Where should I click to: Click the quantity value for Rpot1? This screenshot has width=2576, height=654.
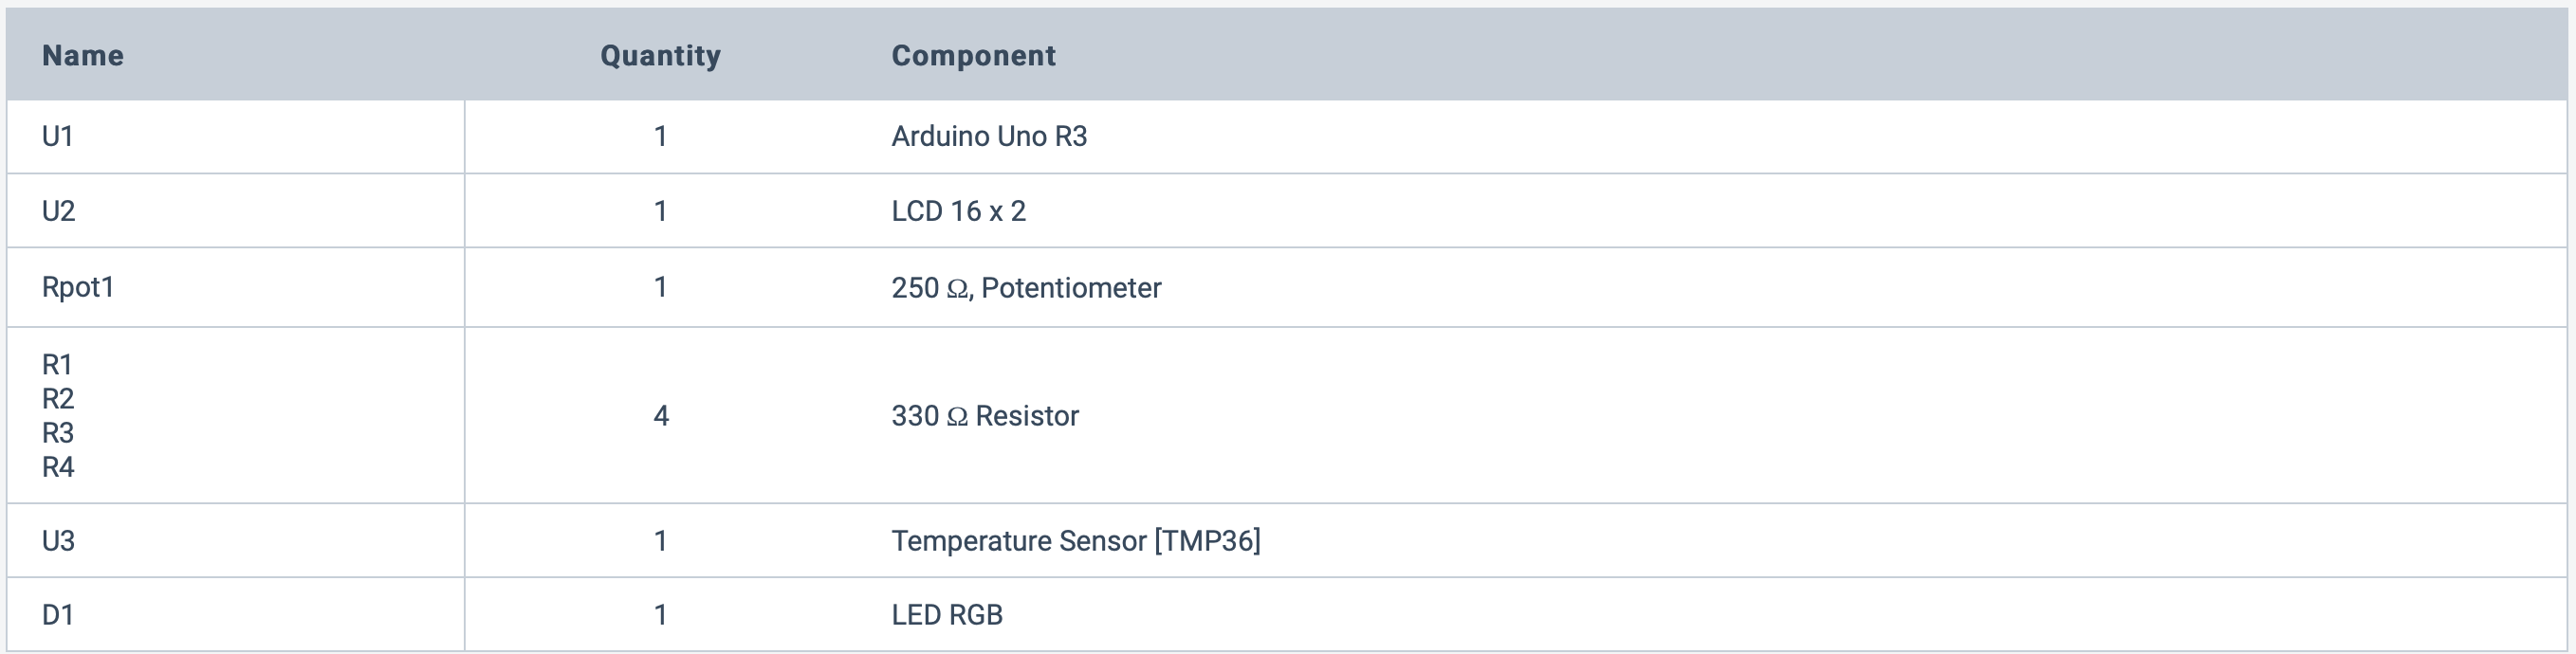pyautogui.click(x=661, y=288)
